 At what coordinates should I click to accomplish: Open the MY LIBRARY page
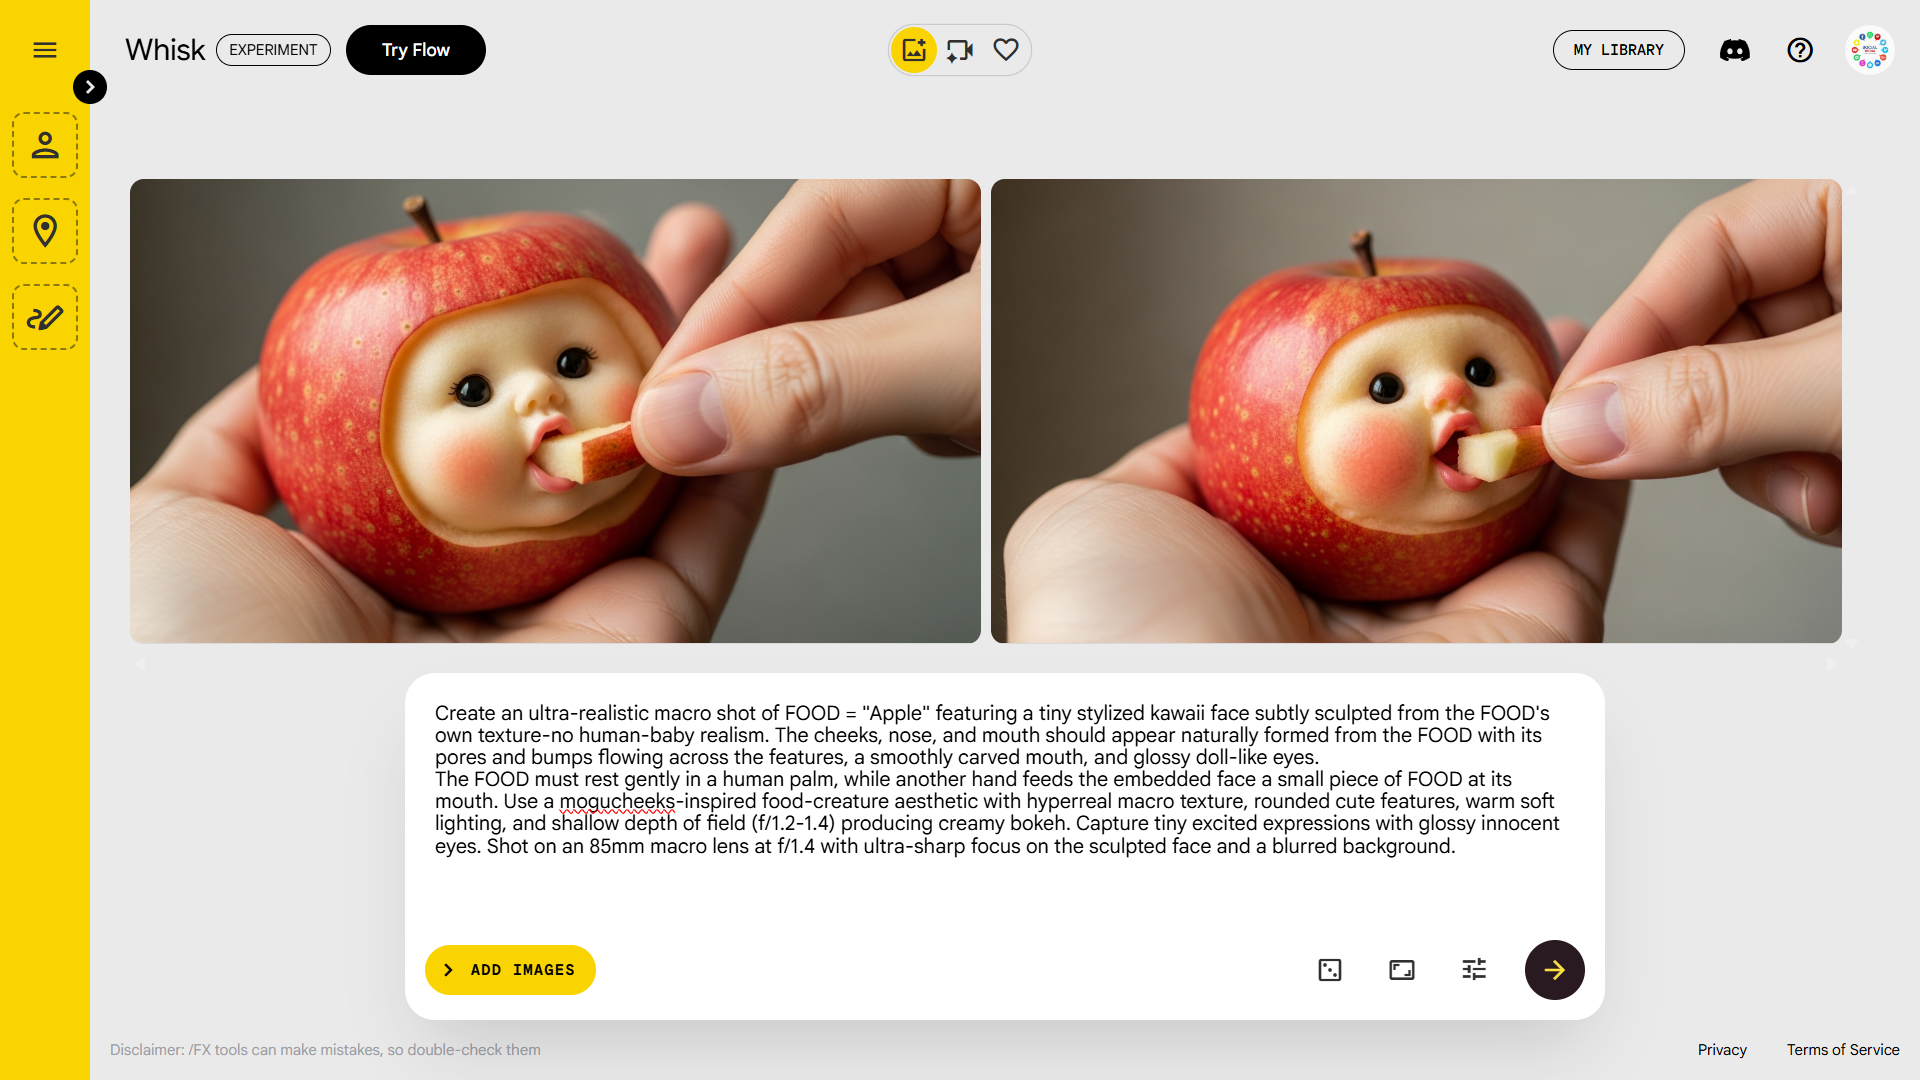tap(1618, 50)
